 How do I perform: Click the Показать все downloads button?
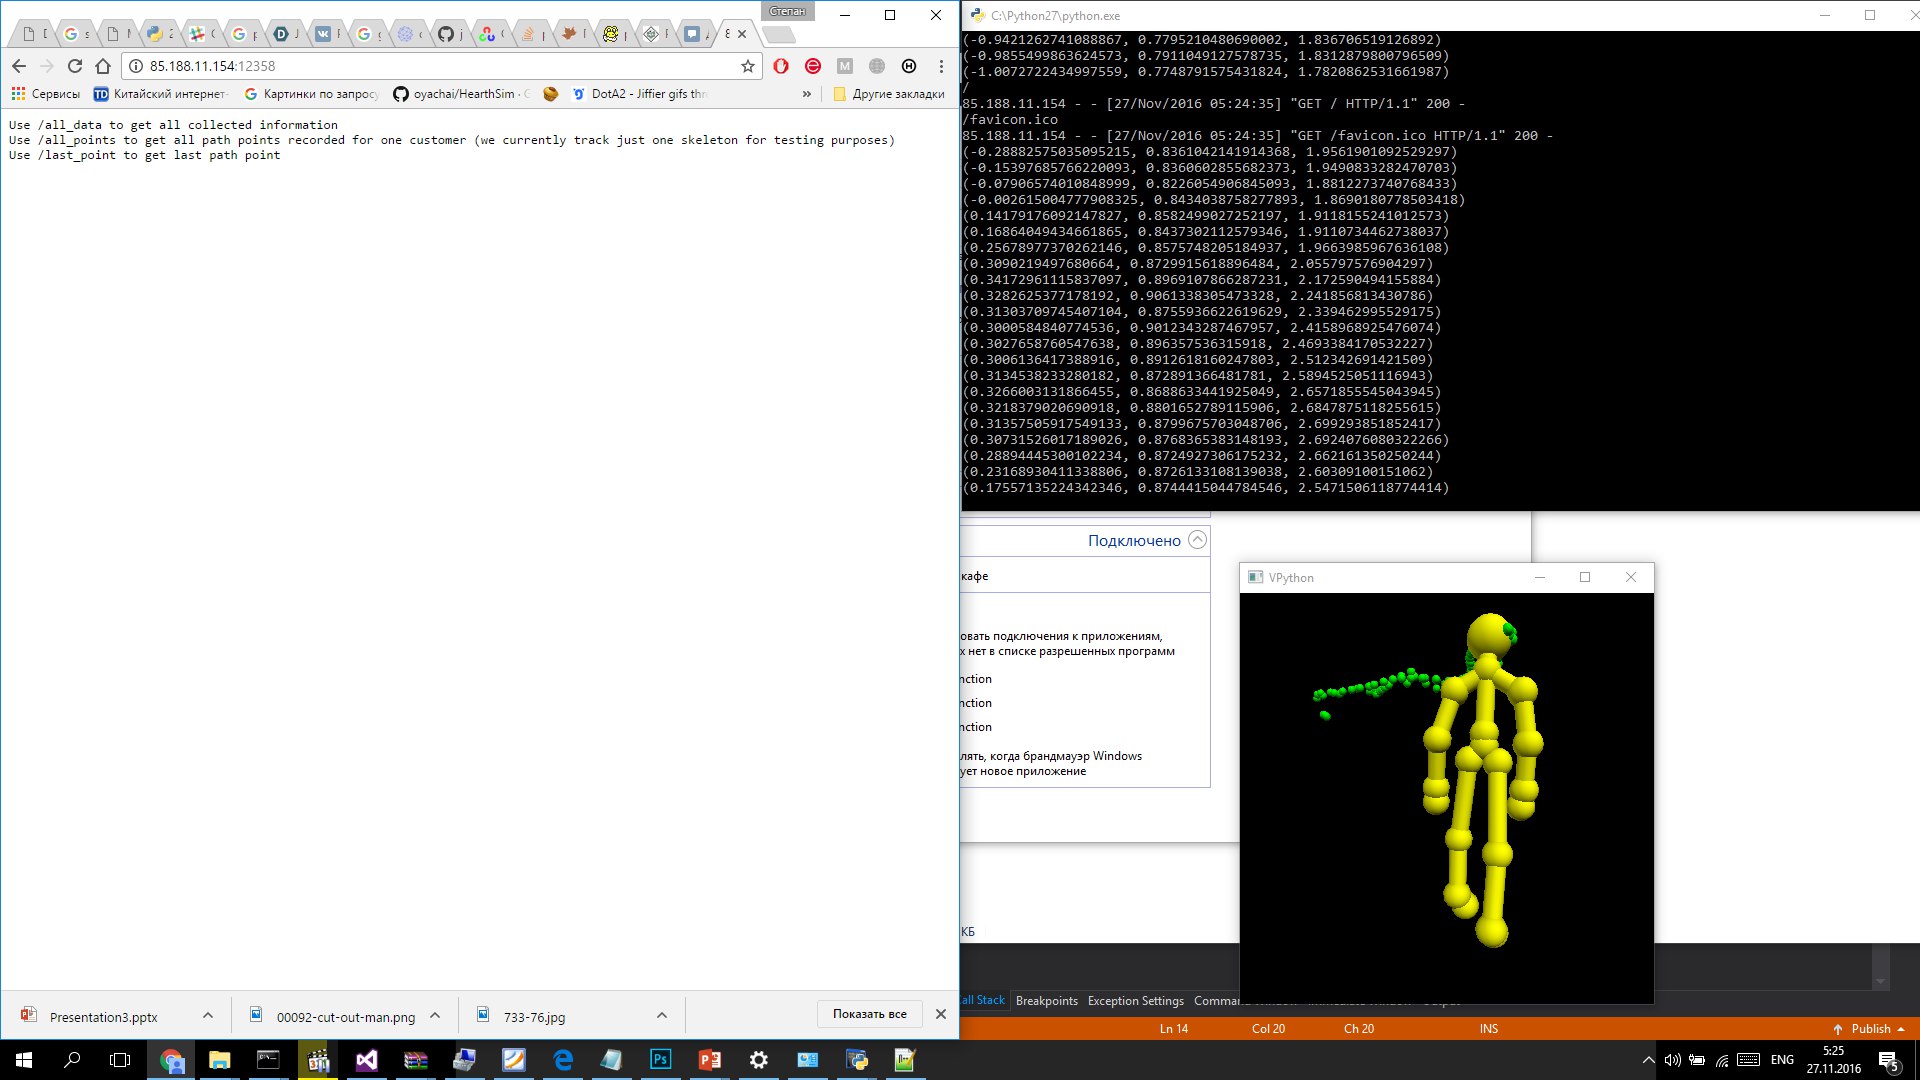869,1014
